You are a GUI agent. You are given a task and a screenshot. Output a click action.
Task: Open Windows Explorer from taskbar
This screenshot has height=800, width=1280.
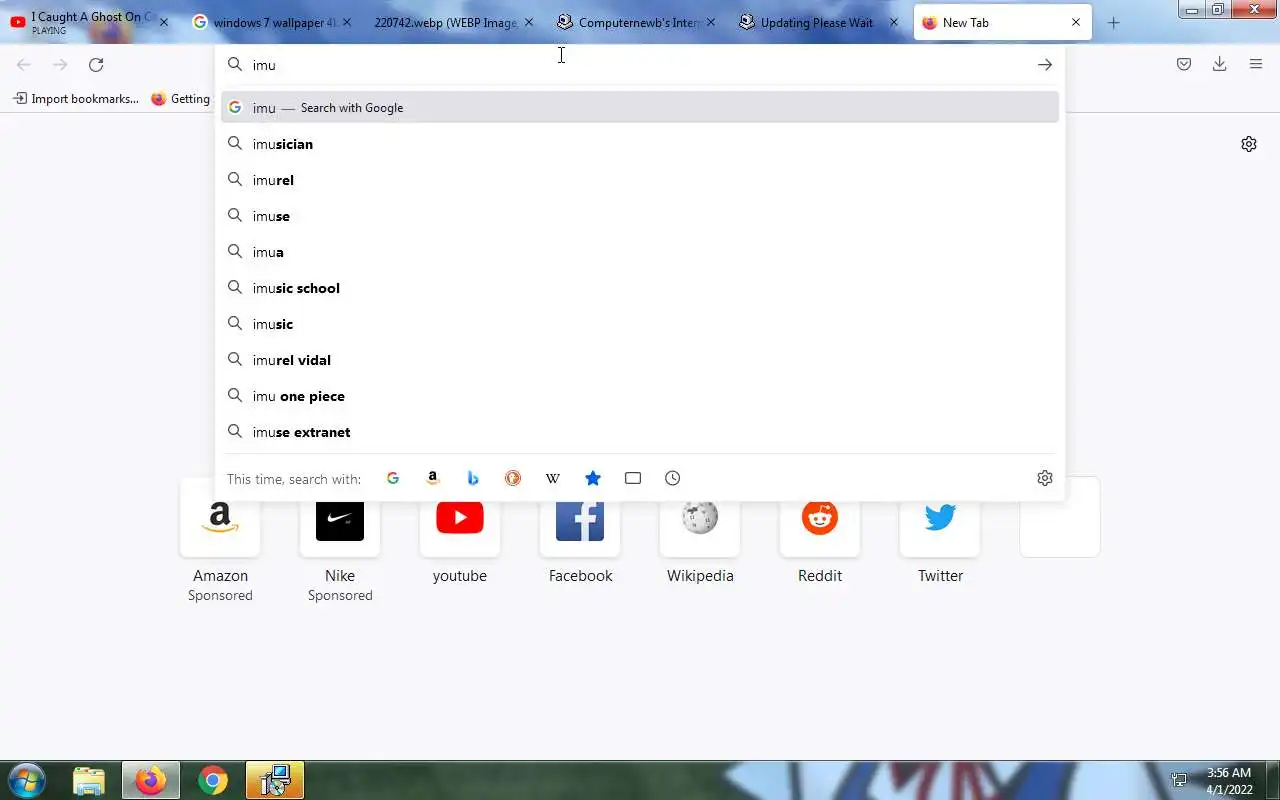point(89,780)
